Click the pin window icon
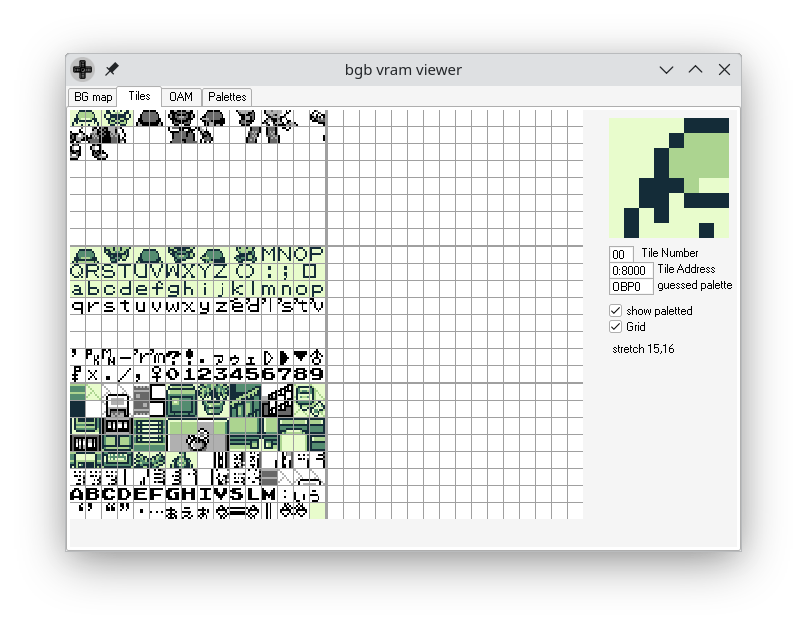807x629 pixels. tap(112, 70)
